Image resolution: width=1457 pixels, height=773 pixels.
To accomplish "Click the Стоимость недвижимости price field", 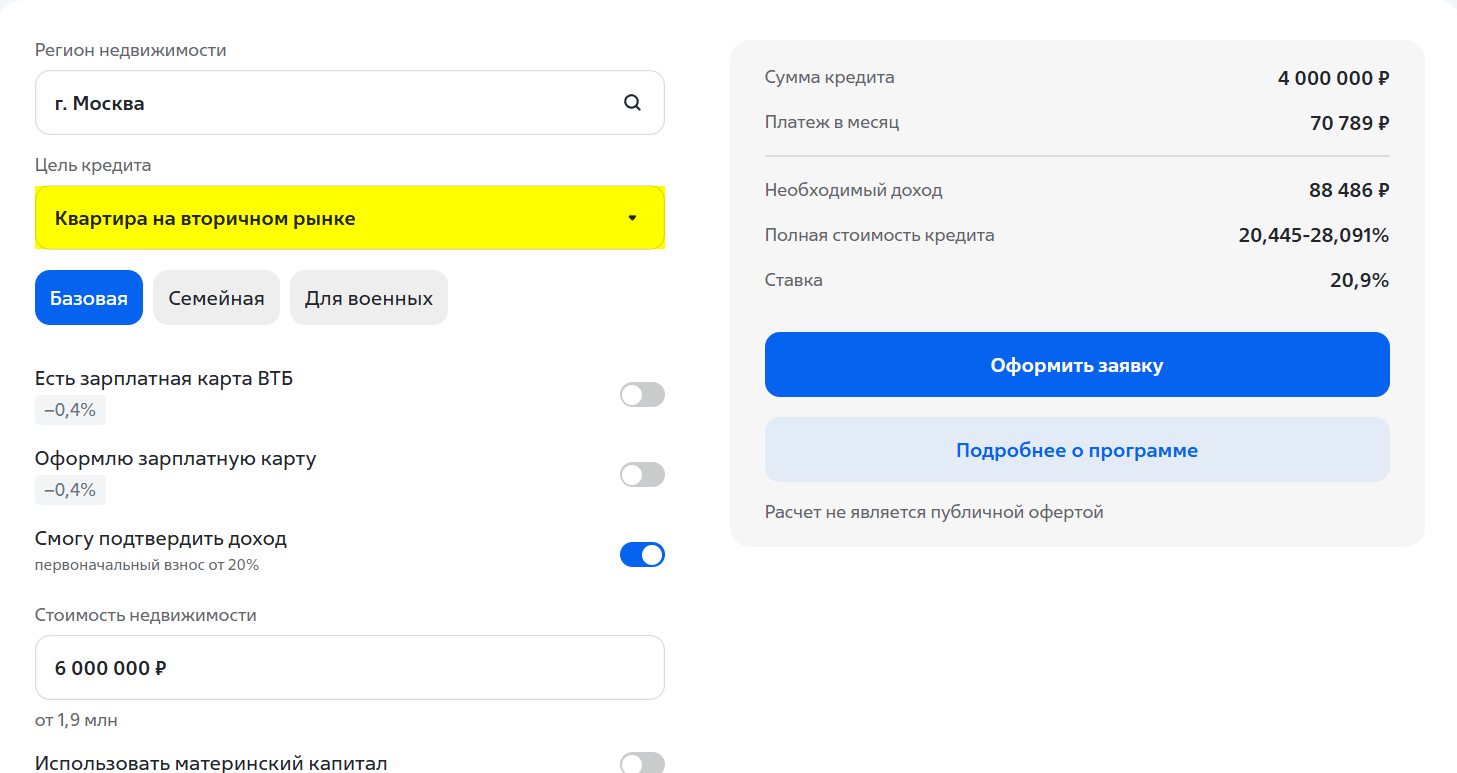I will tap(350, 668).
